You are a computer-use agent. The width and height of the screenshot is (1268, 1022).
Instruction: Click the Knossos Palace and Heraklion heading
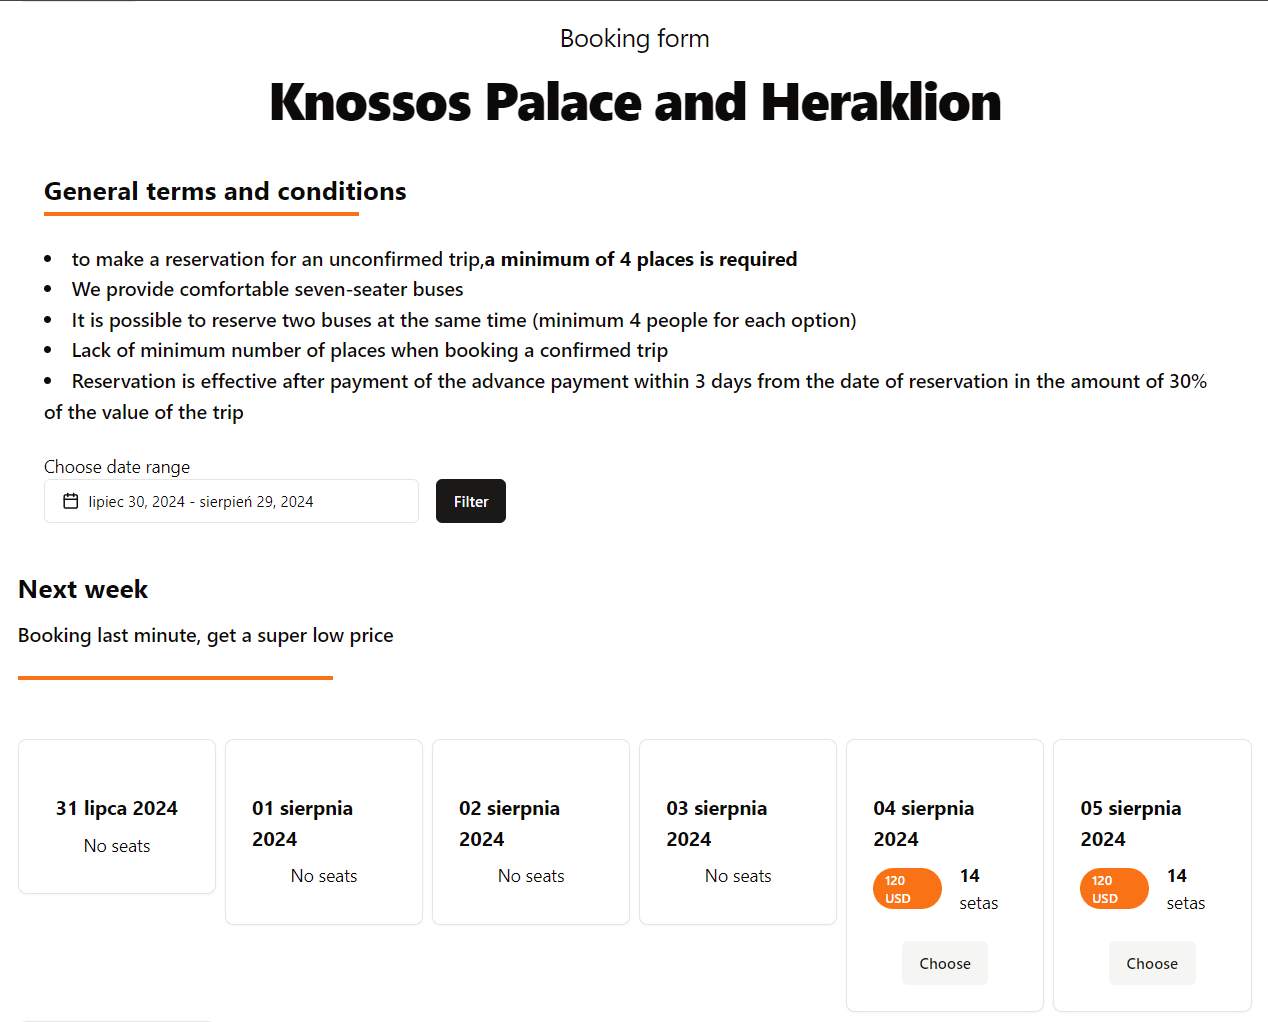pyautogui.click(x=634, y=101)
